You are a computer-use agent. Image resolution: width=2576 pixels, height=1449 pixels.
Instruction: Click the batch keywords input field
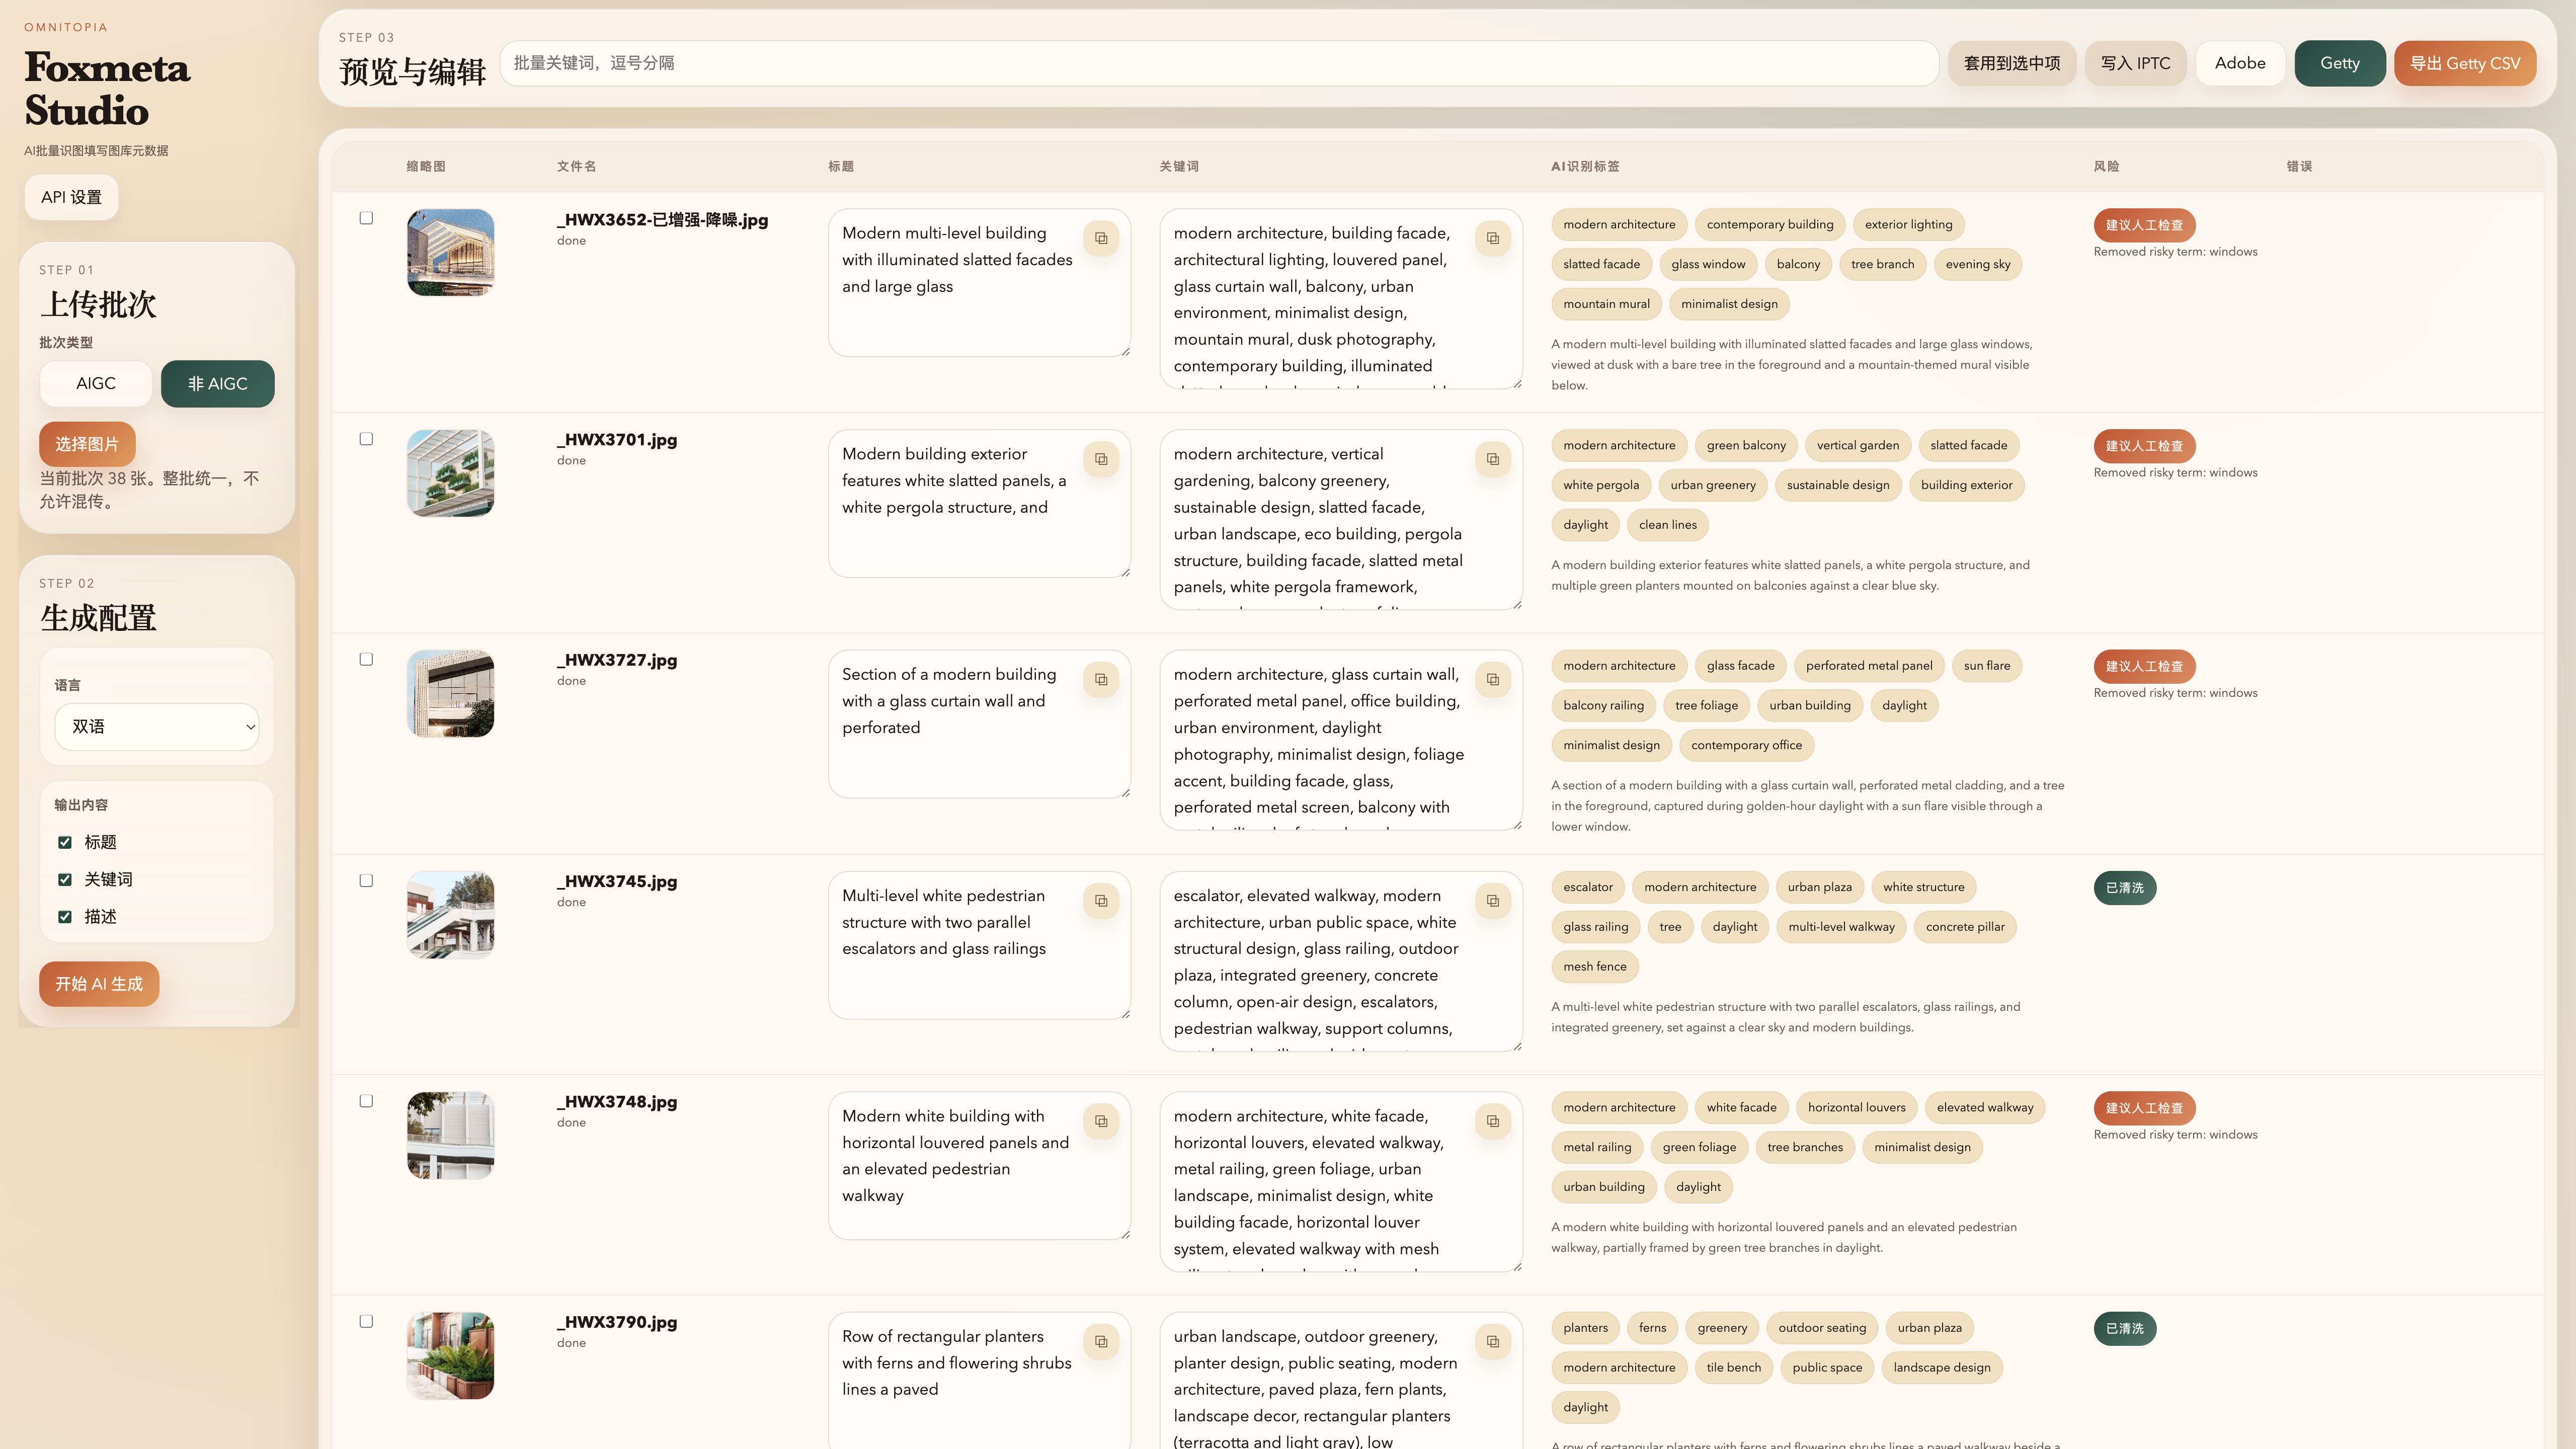1218,63
